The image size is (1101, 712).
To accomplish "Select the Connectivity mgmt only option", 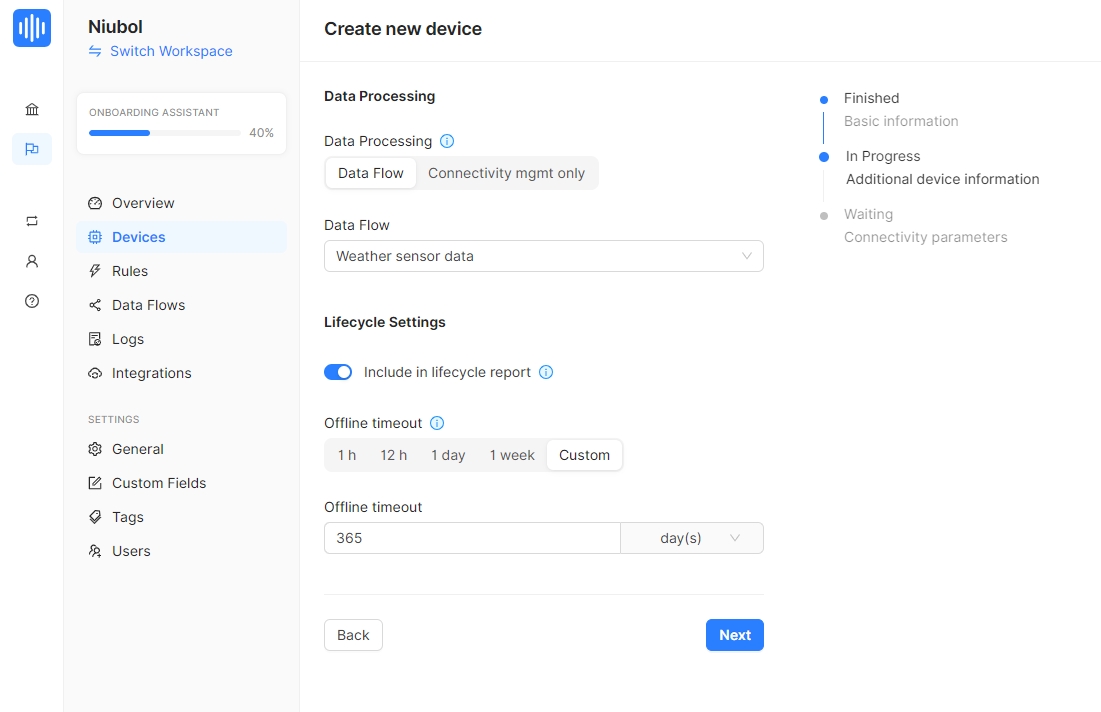I will point(506,172).
